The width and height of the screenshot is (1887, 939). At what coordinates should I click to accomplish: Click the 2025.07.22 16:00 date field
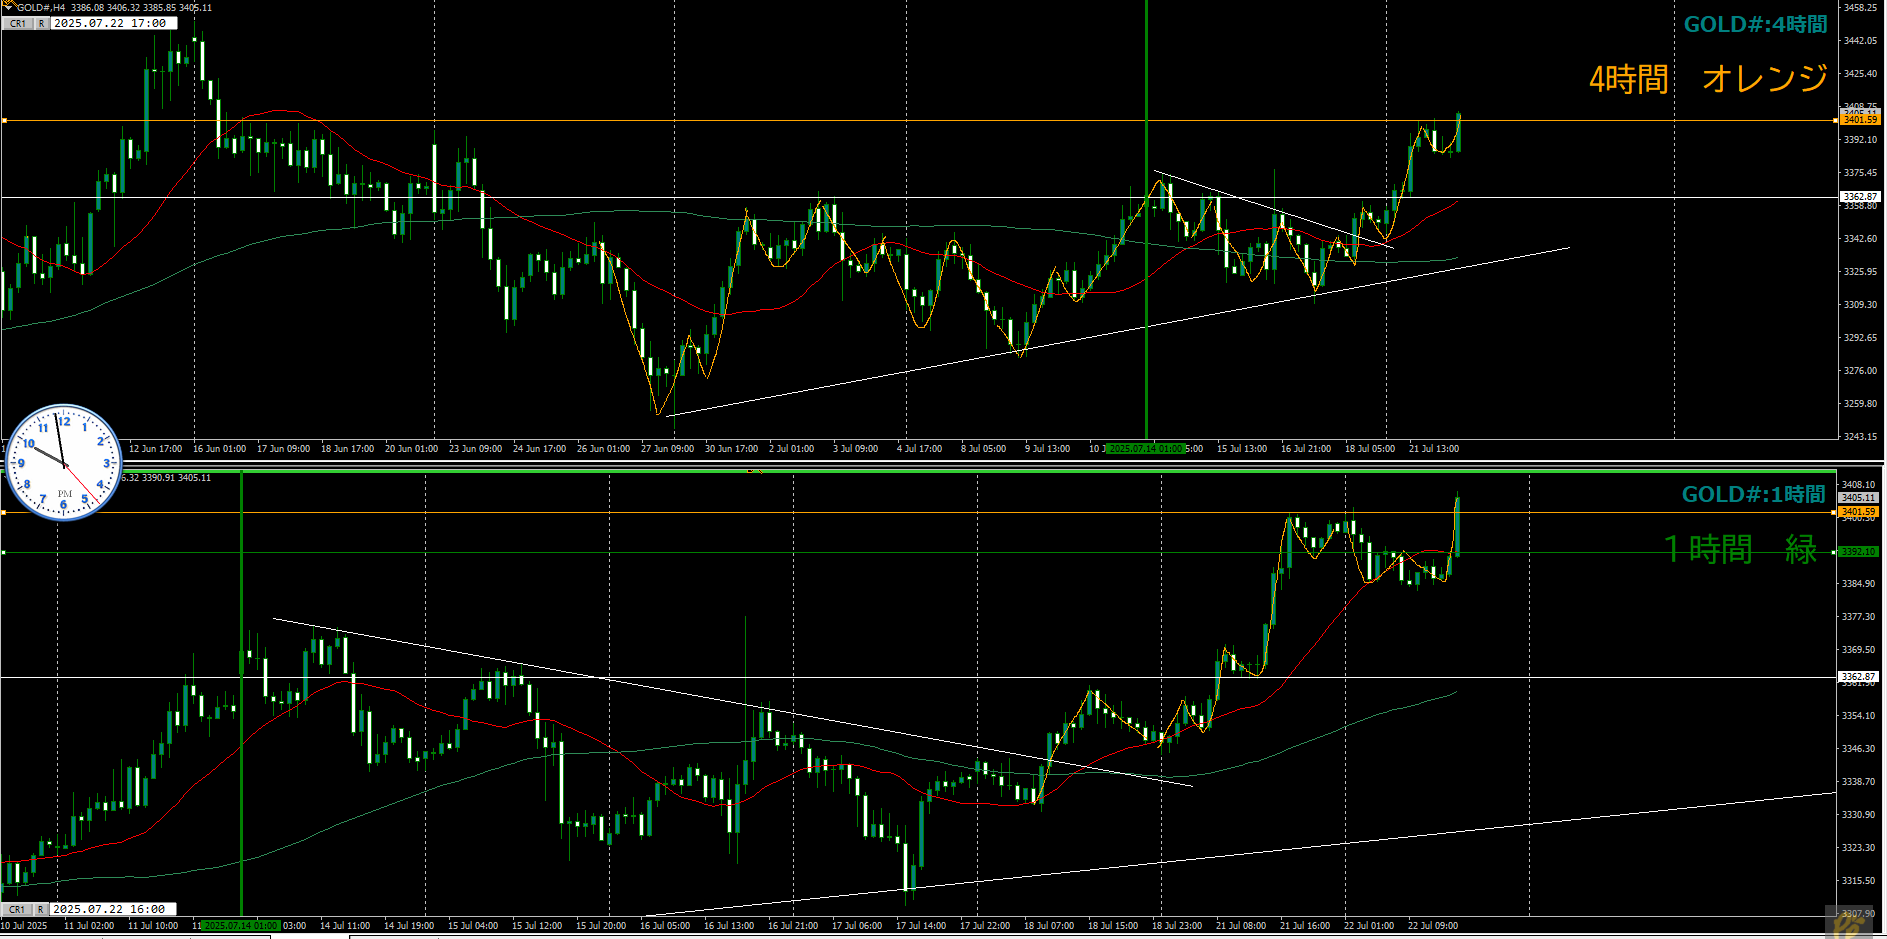coord(110,910)
